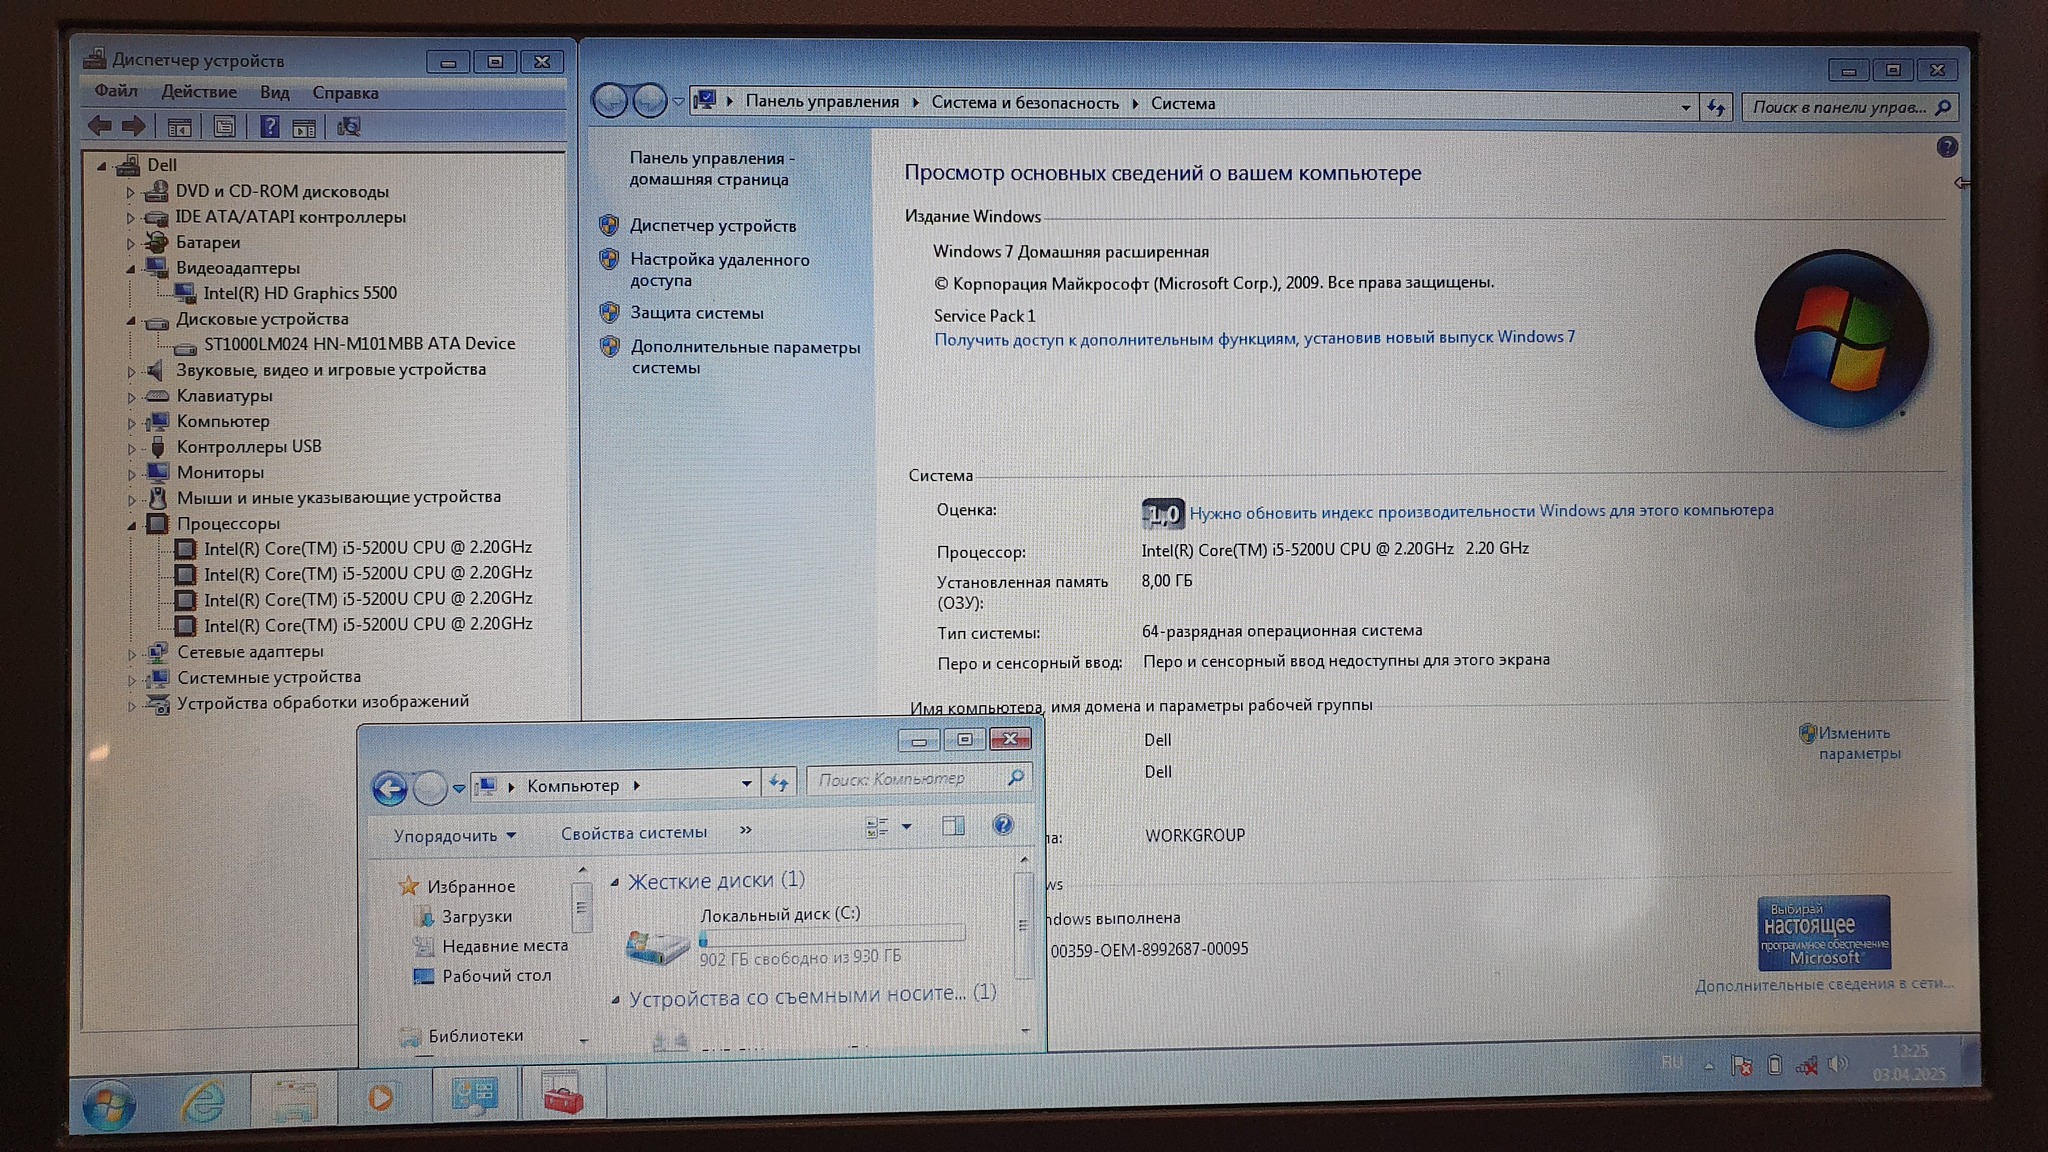Click the Scan for hardware changes toolbar icon

348,127
